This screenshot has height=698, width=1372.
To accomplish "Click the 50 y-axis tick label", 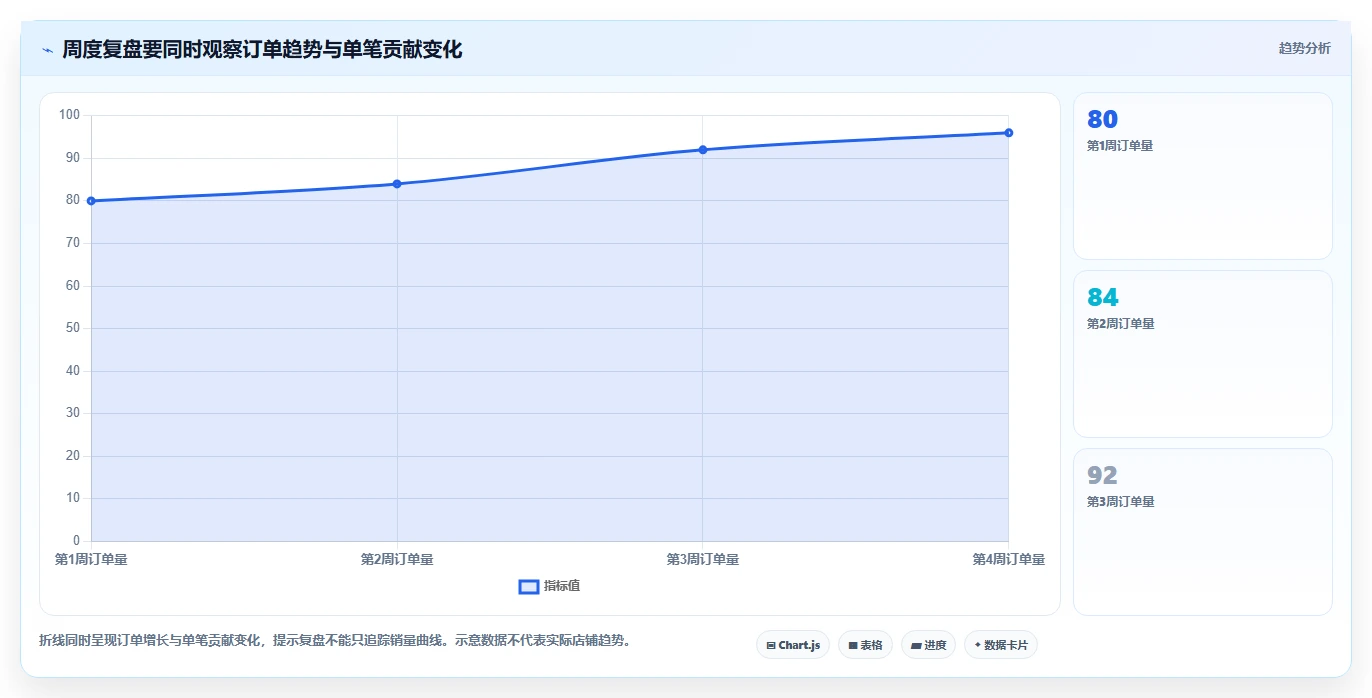I will tap(73, 328).
